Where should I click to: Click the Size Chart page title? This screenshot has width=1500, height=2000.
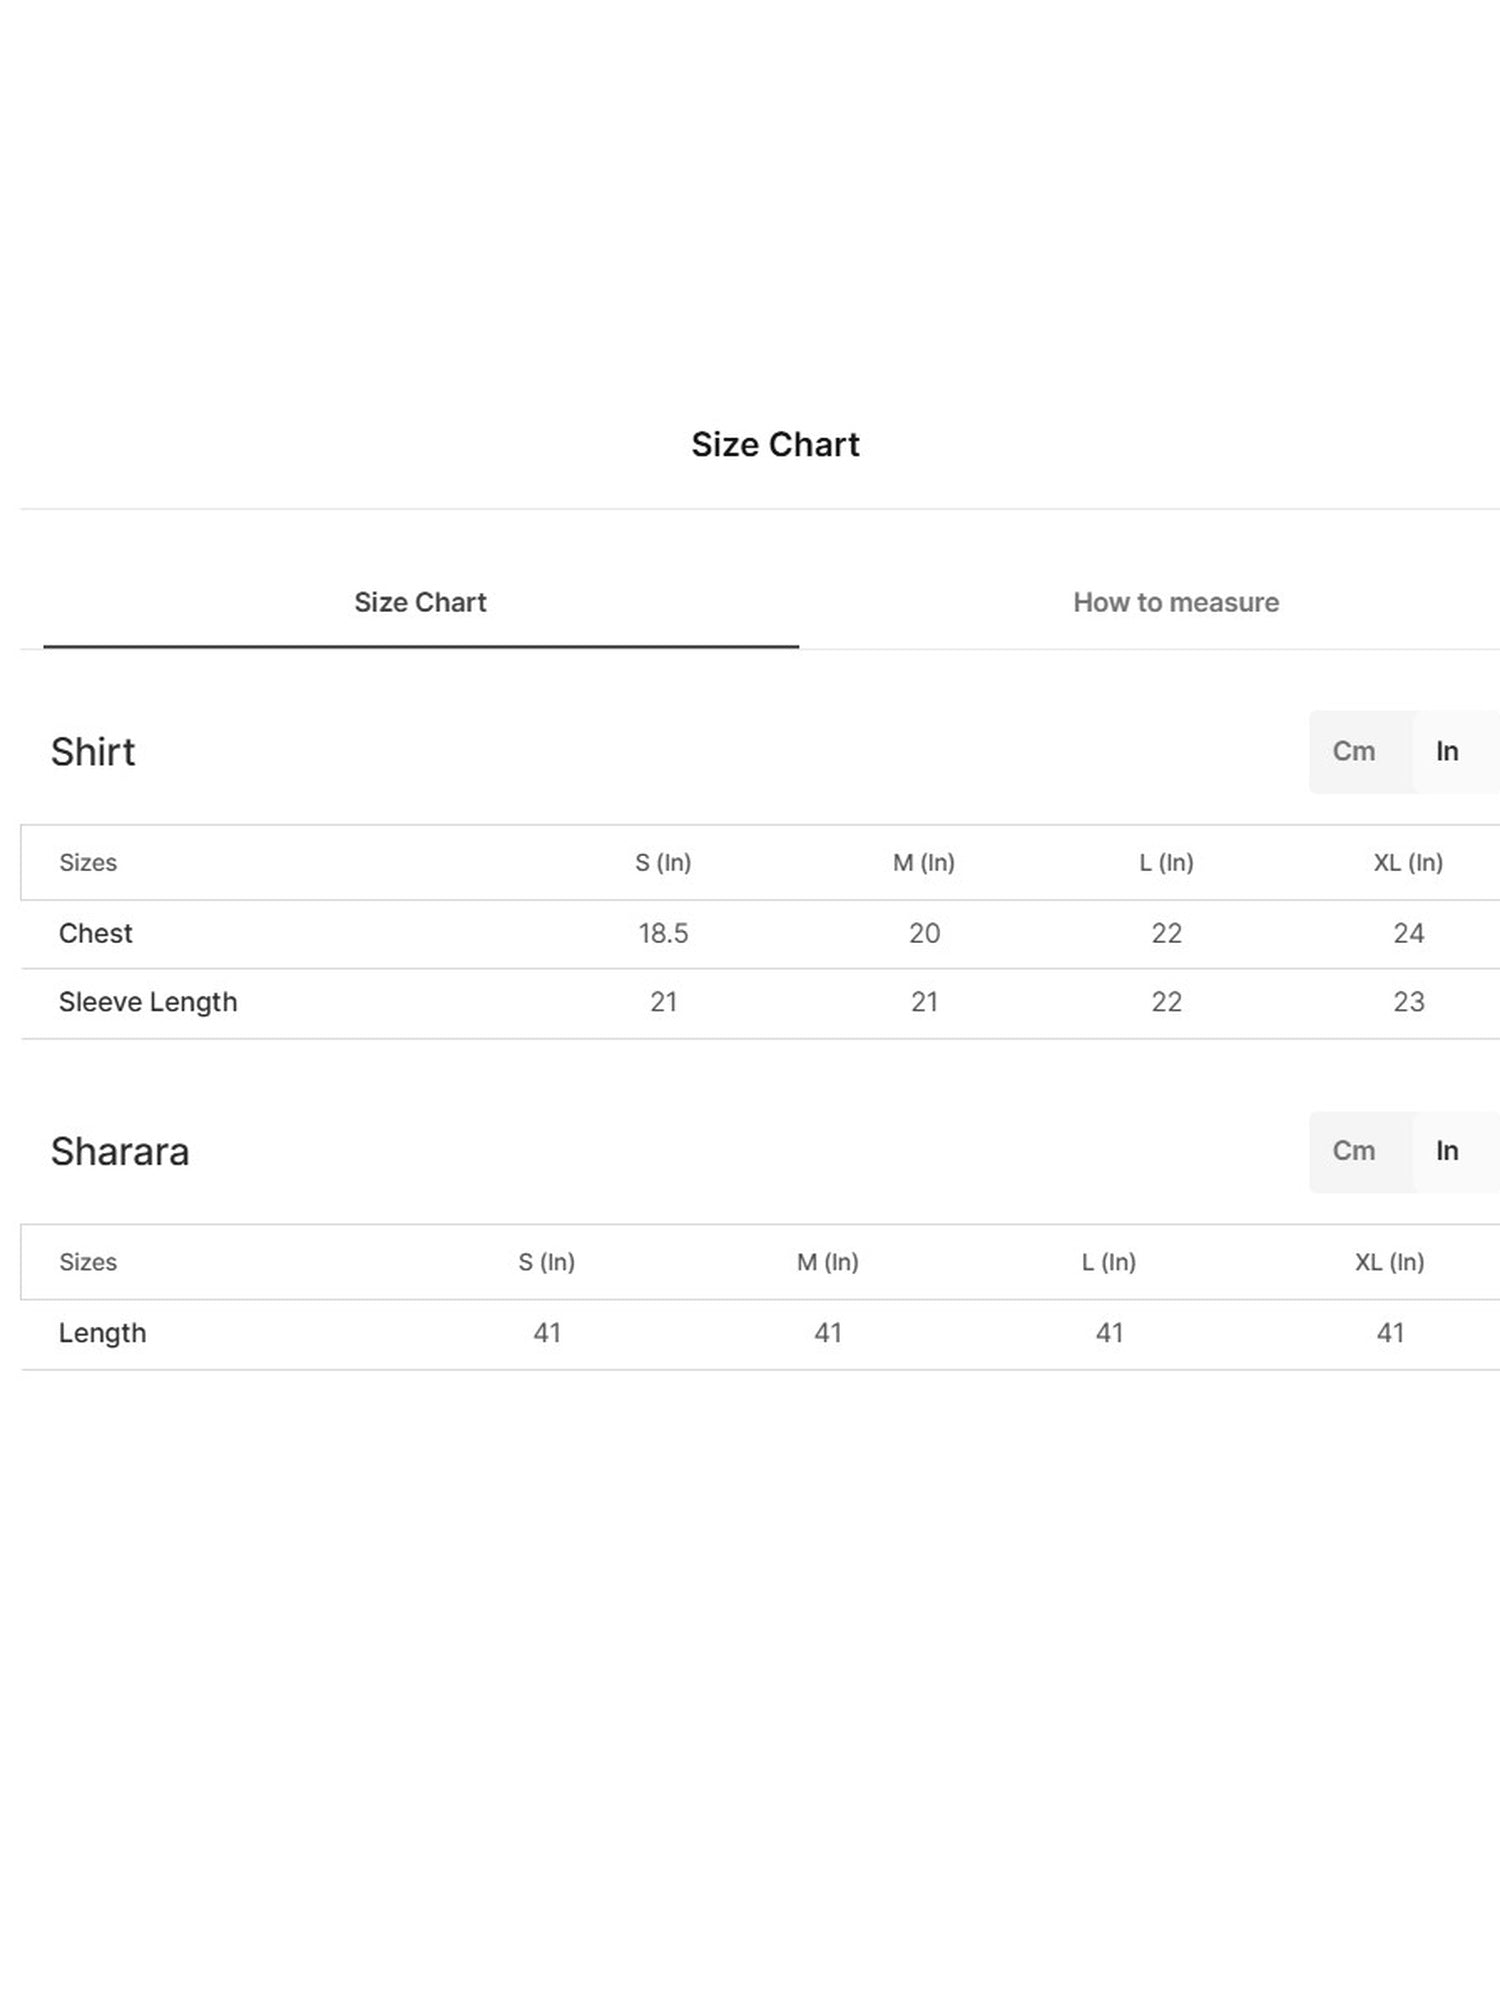click(x=775, y=444)
